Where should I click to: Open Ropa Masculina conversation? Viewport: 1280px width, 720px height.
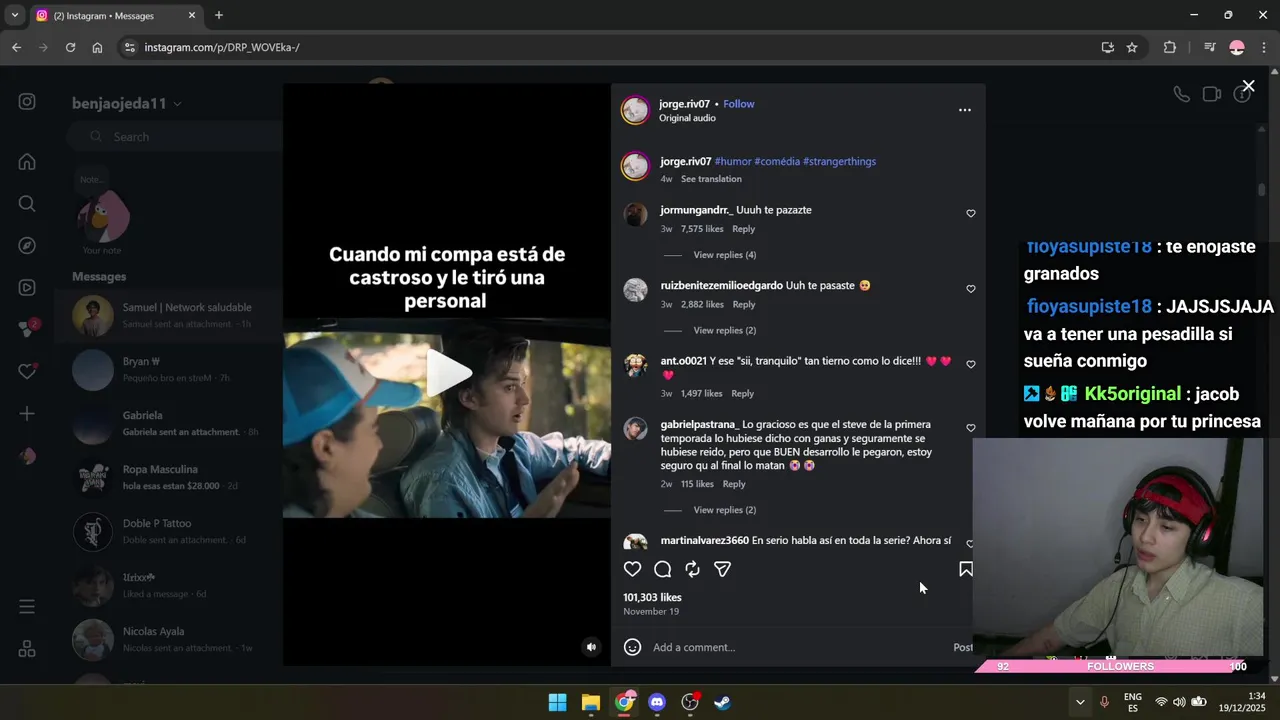coord(168,478)
